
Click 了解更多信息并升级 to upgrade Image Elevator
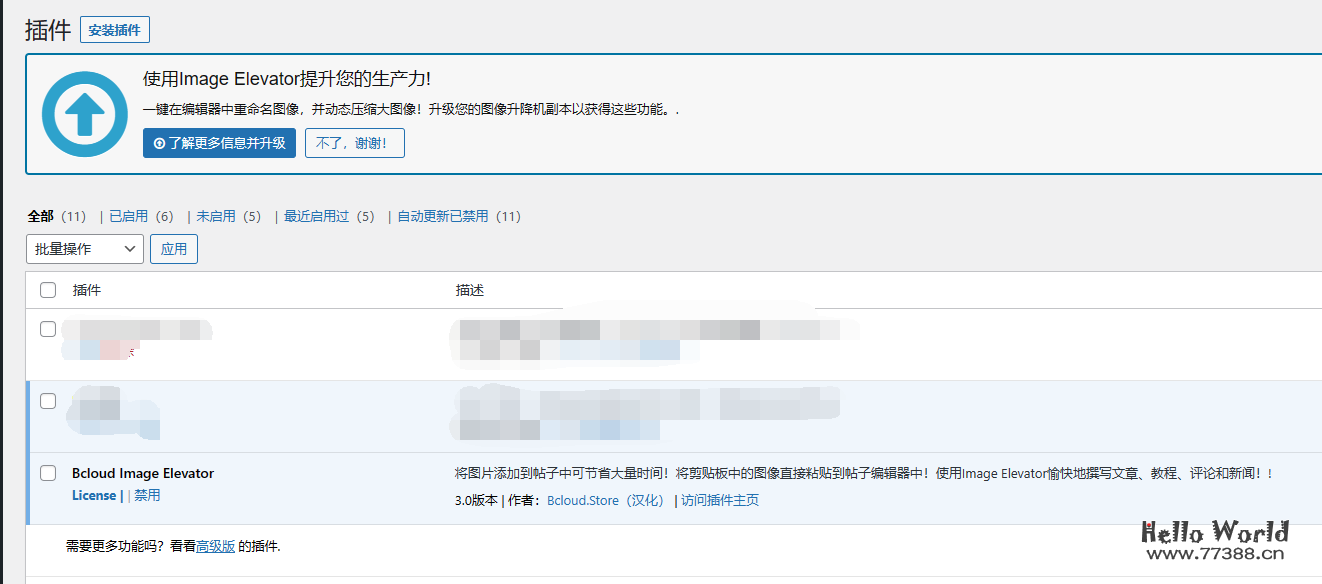(219, 143)
